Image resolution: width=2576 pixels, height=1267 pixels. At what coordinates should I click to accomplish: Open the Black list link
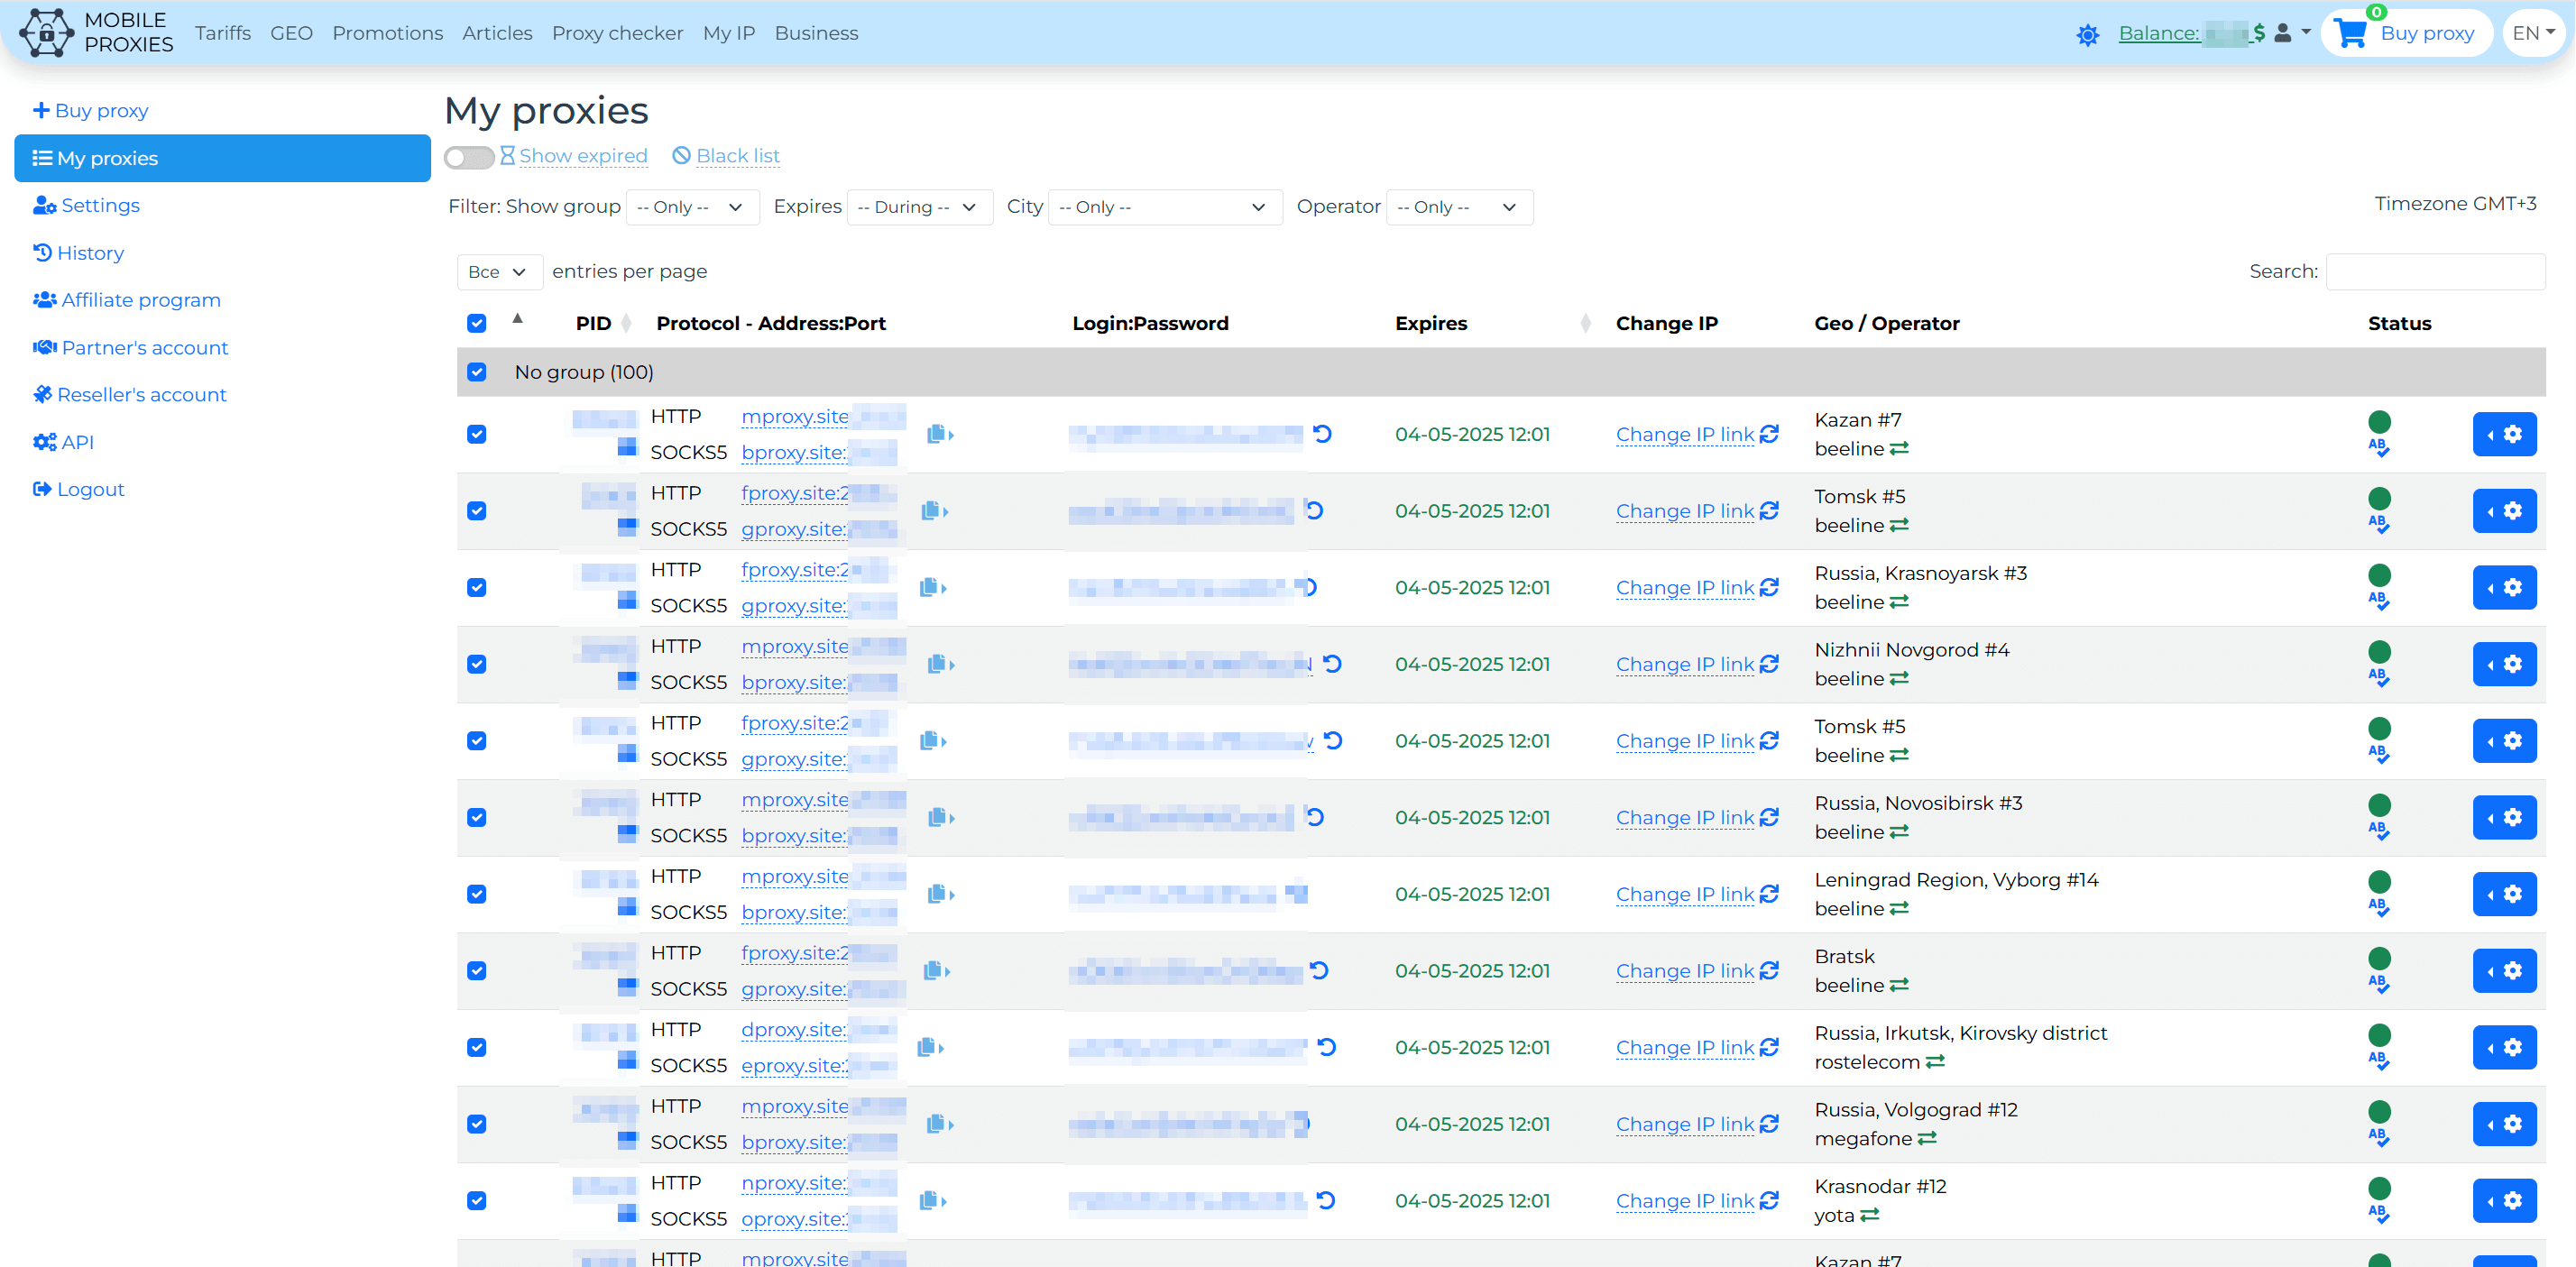pyautogui.click(x=737, y=156)
